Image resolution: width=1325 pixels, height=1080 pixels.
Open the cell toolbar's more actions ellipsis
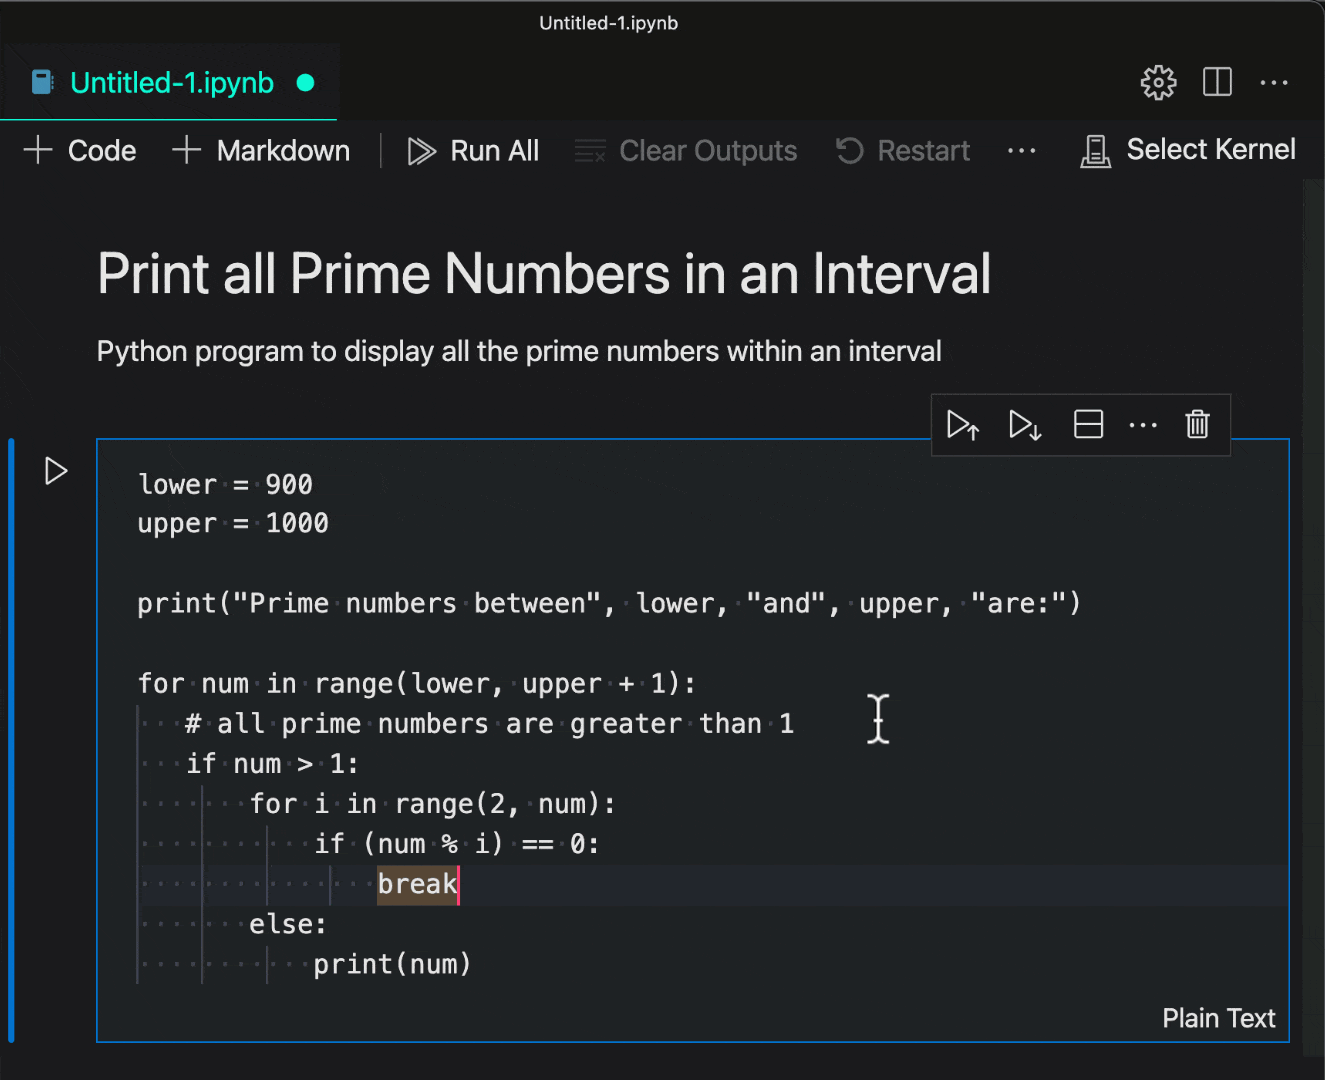click(1142, 425)
